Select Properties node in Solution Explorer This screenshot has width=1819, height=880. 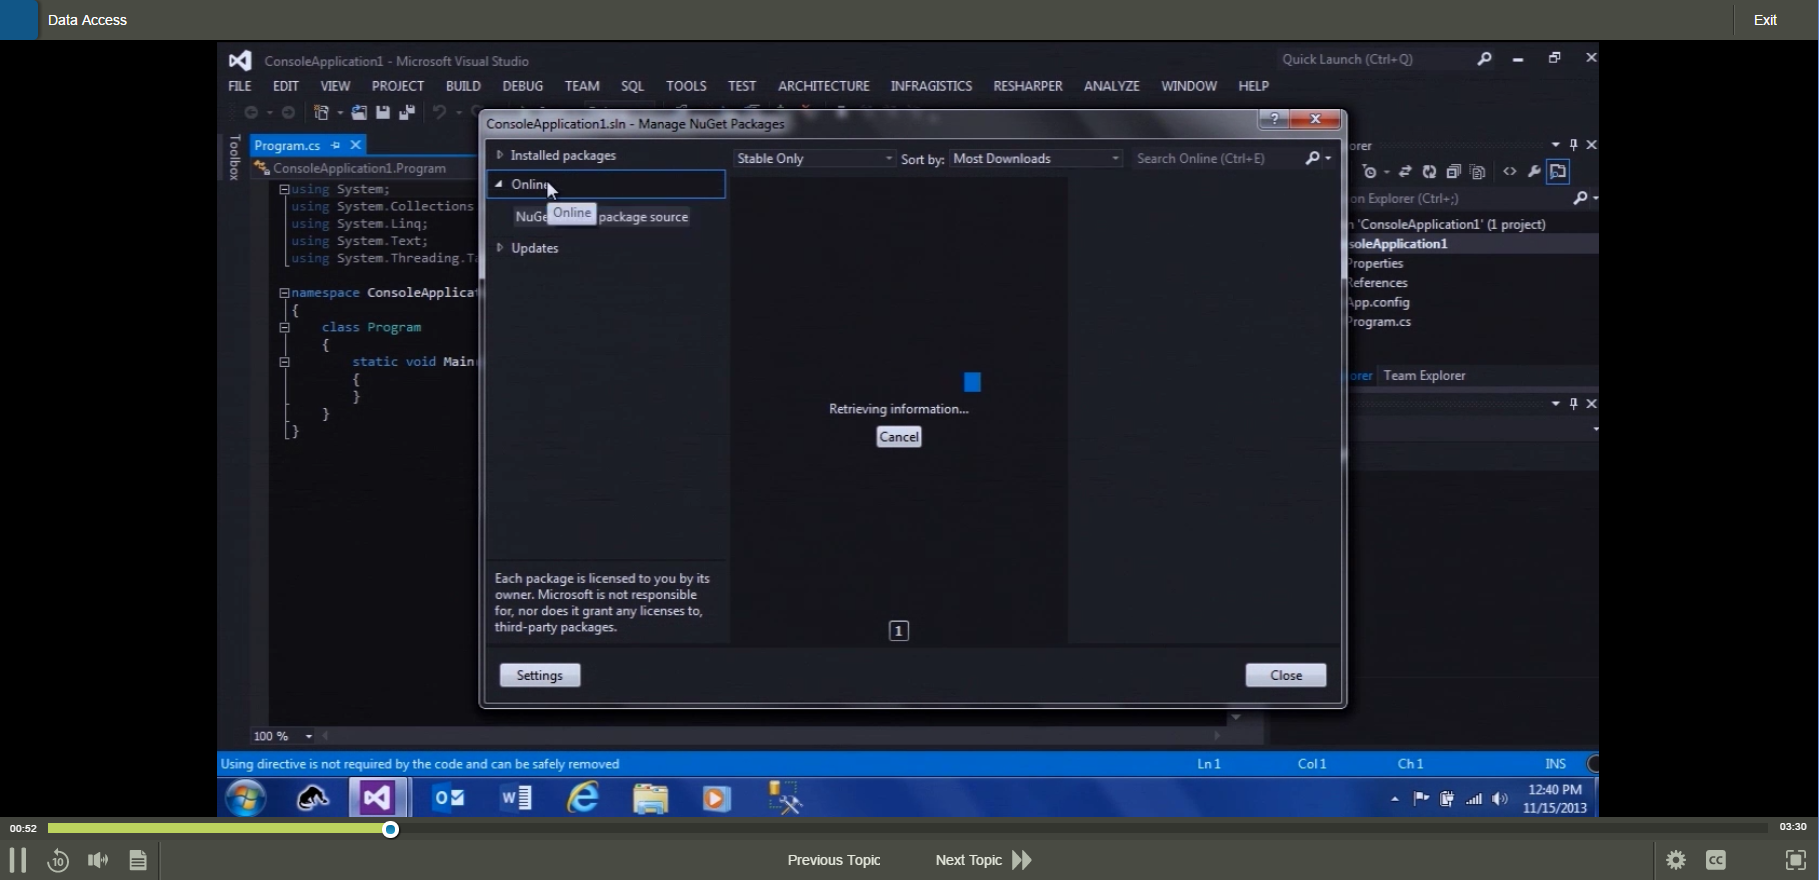1375,264
